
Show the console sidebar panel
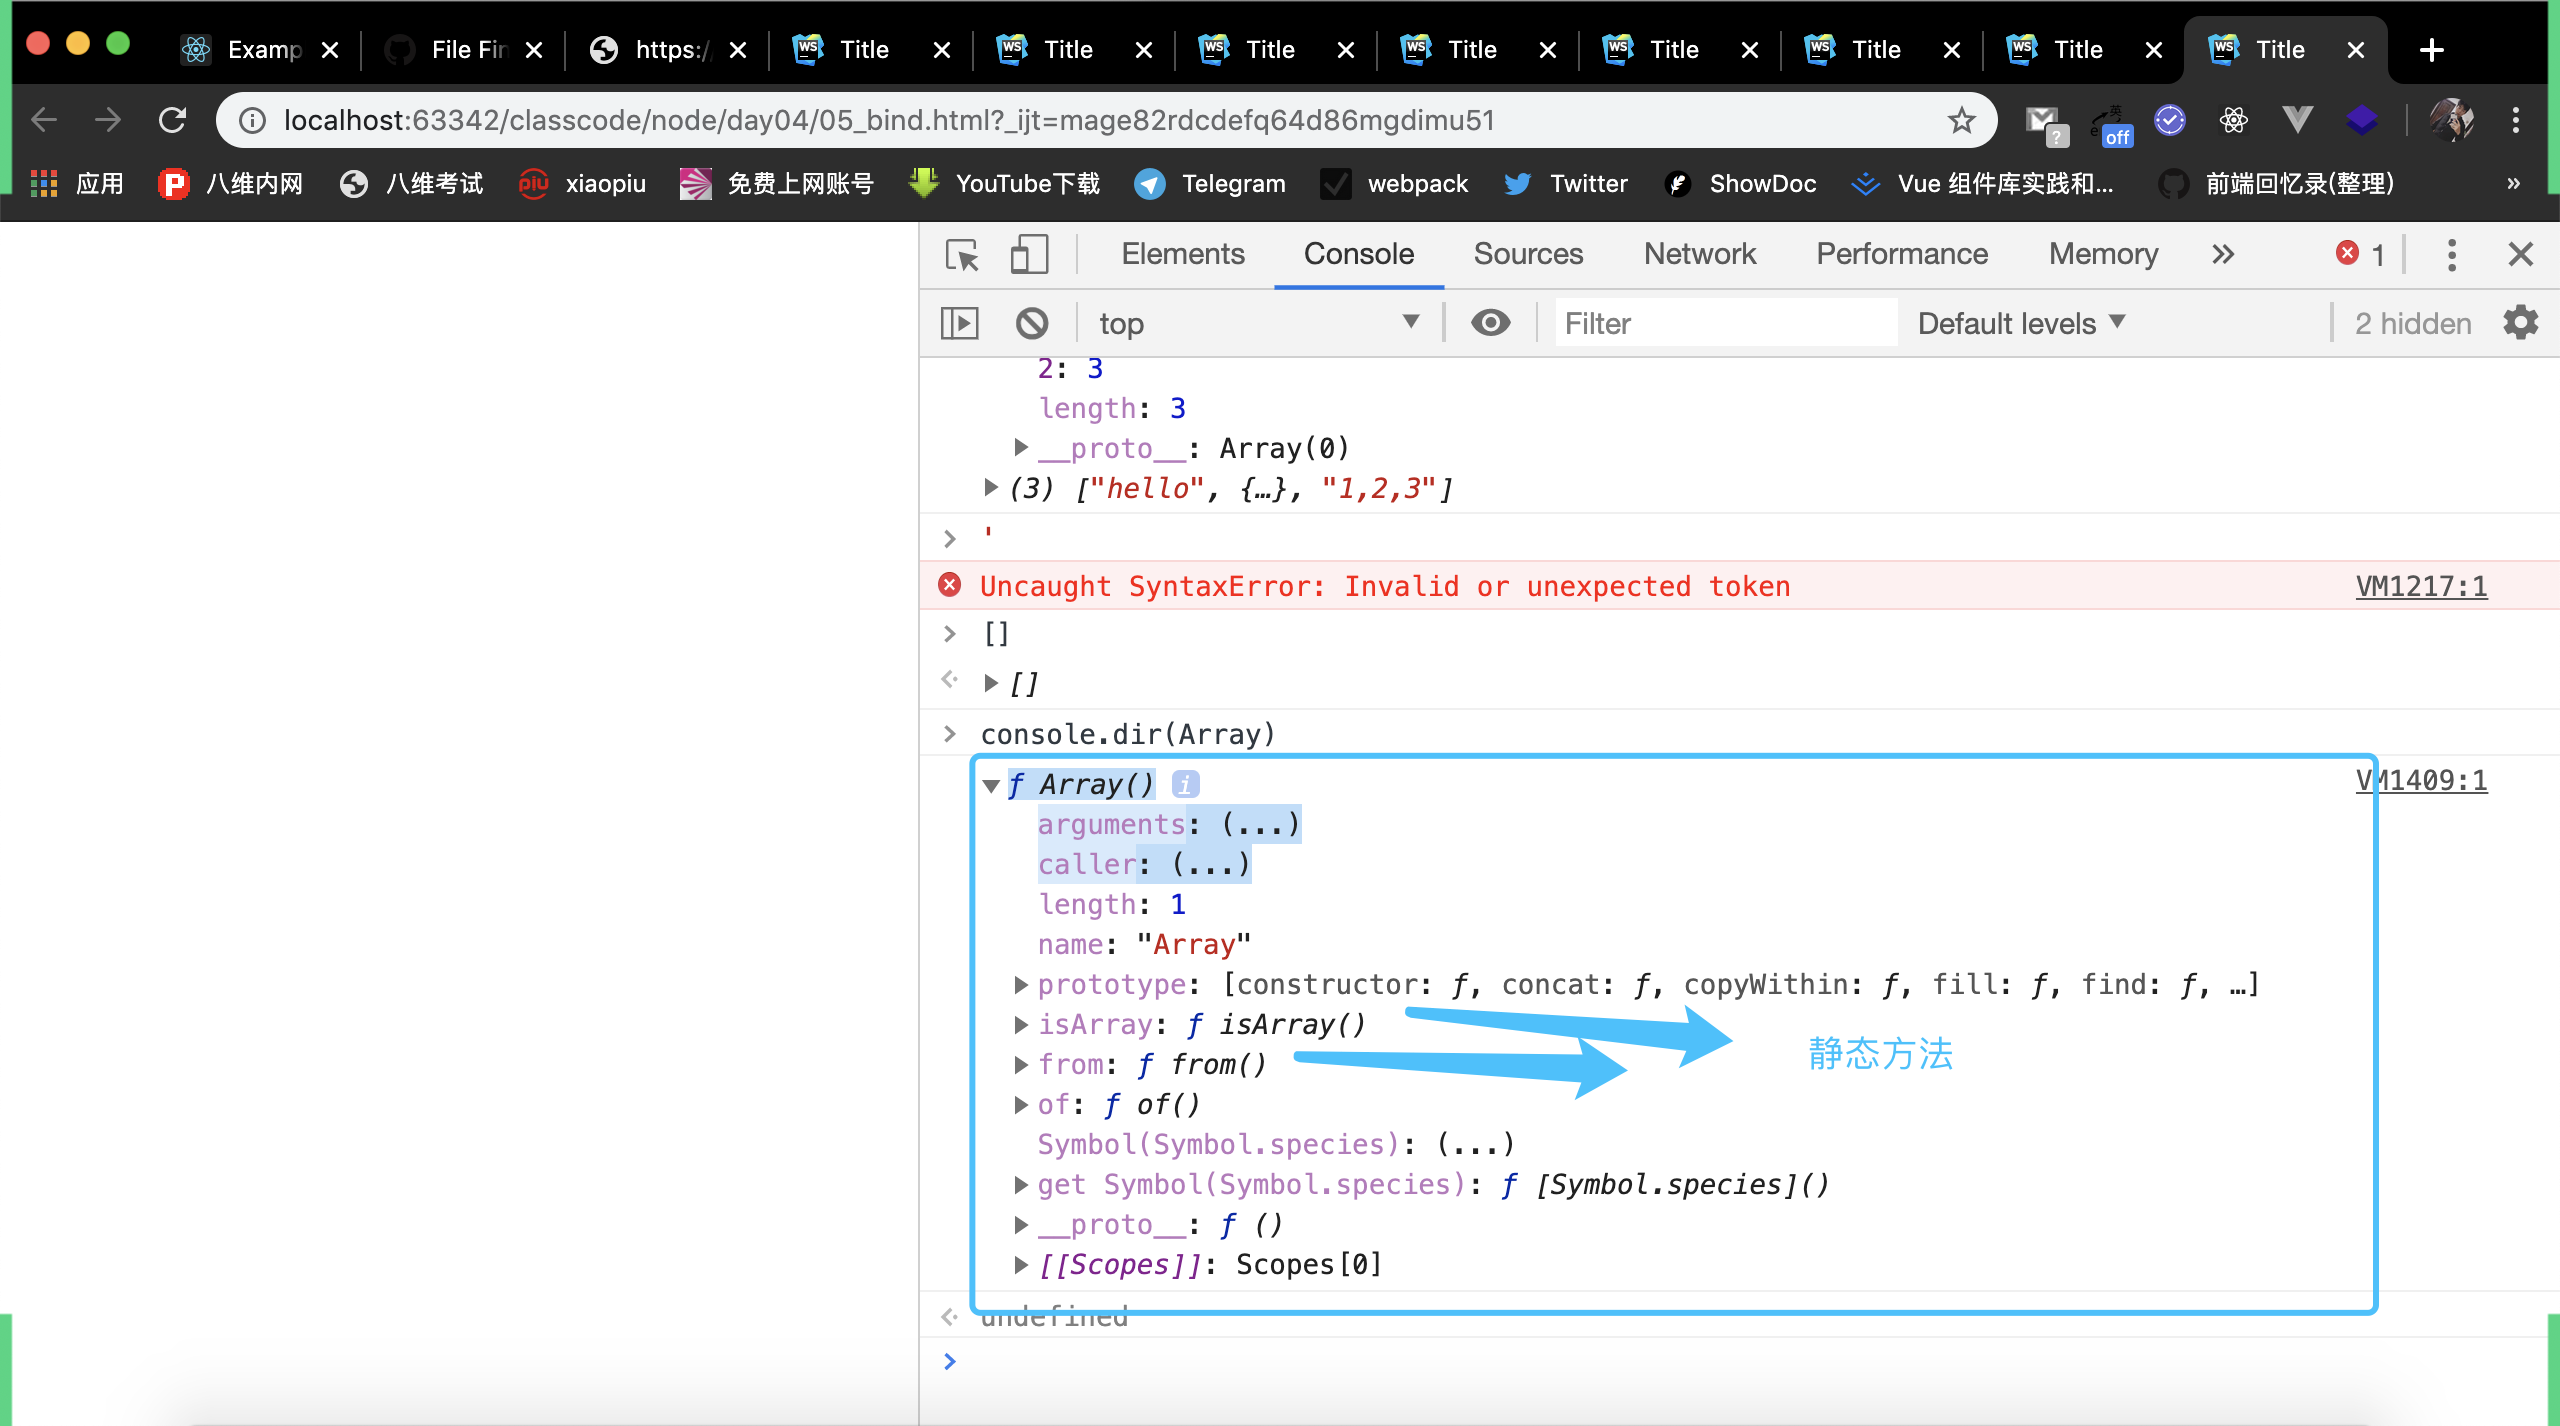tap(959, 322)
